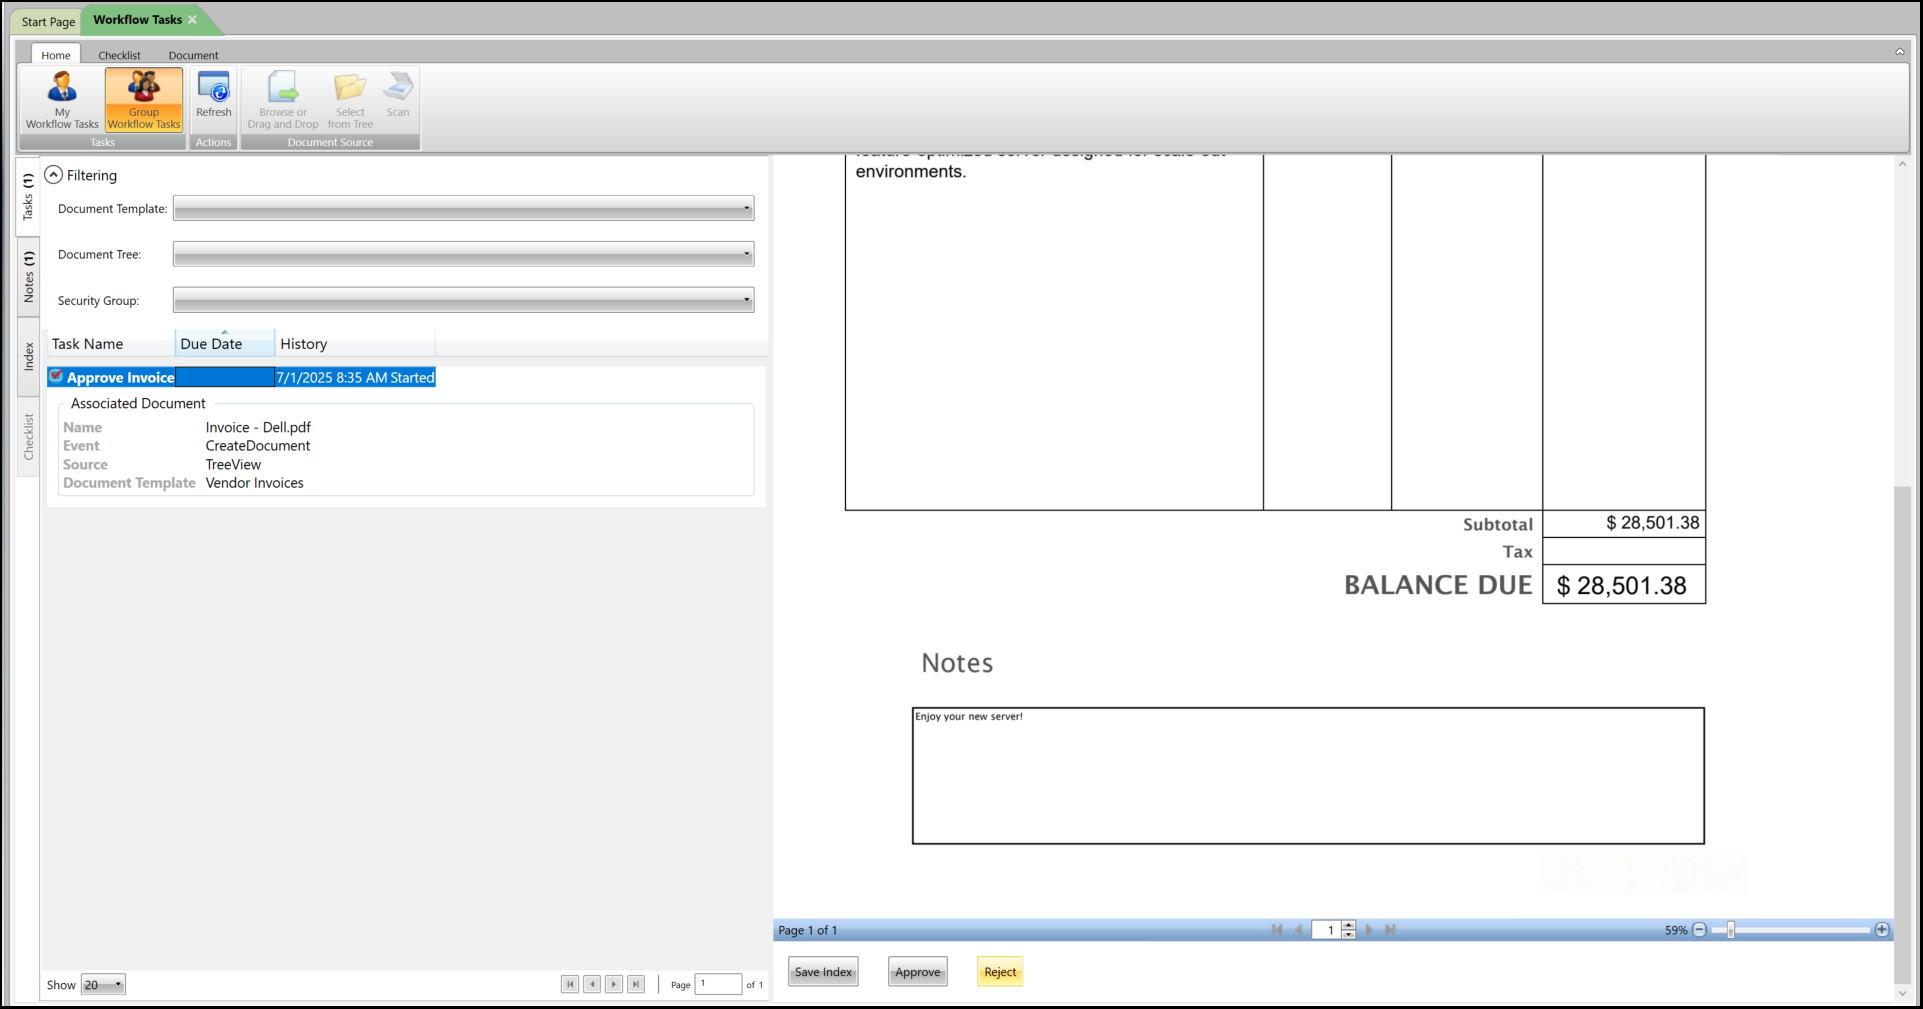
Task: Select My Workflow Tasks in the ribbon
Action: (x=61, y=99)
